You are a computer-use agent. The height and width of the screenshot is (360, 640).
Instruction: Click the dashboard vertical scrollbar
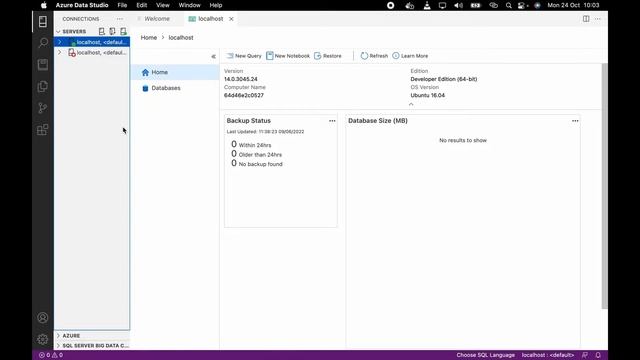click(x=604, y=186)
